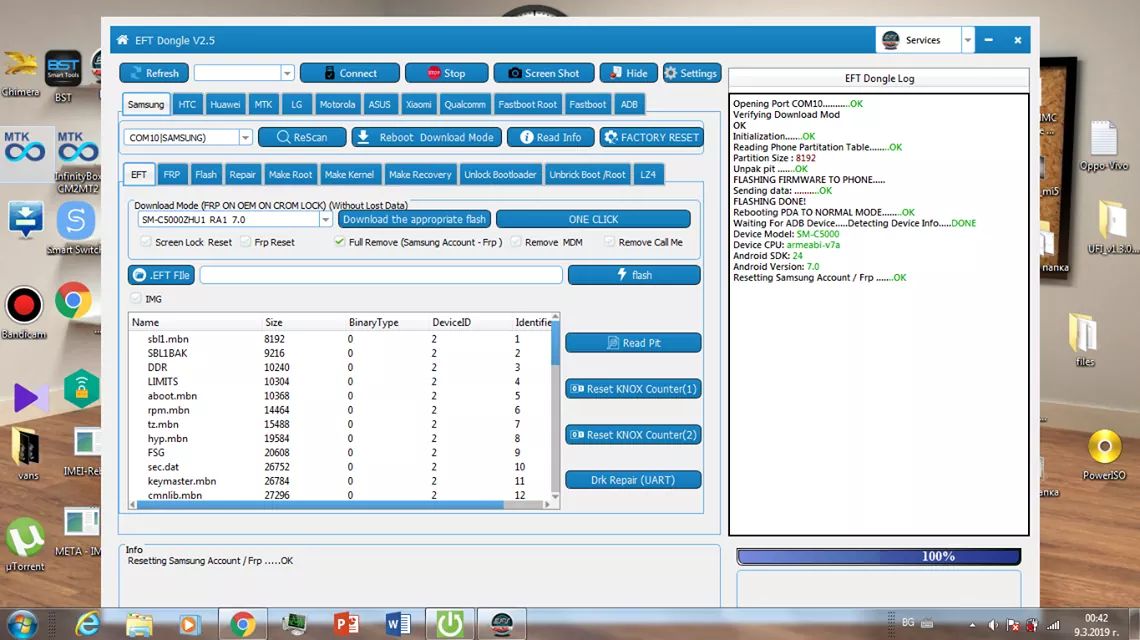Click Read Info button
The height and width of the screenshot is (640, 1140).
550,137
